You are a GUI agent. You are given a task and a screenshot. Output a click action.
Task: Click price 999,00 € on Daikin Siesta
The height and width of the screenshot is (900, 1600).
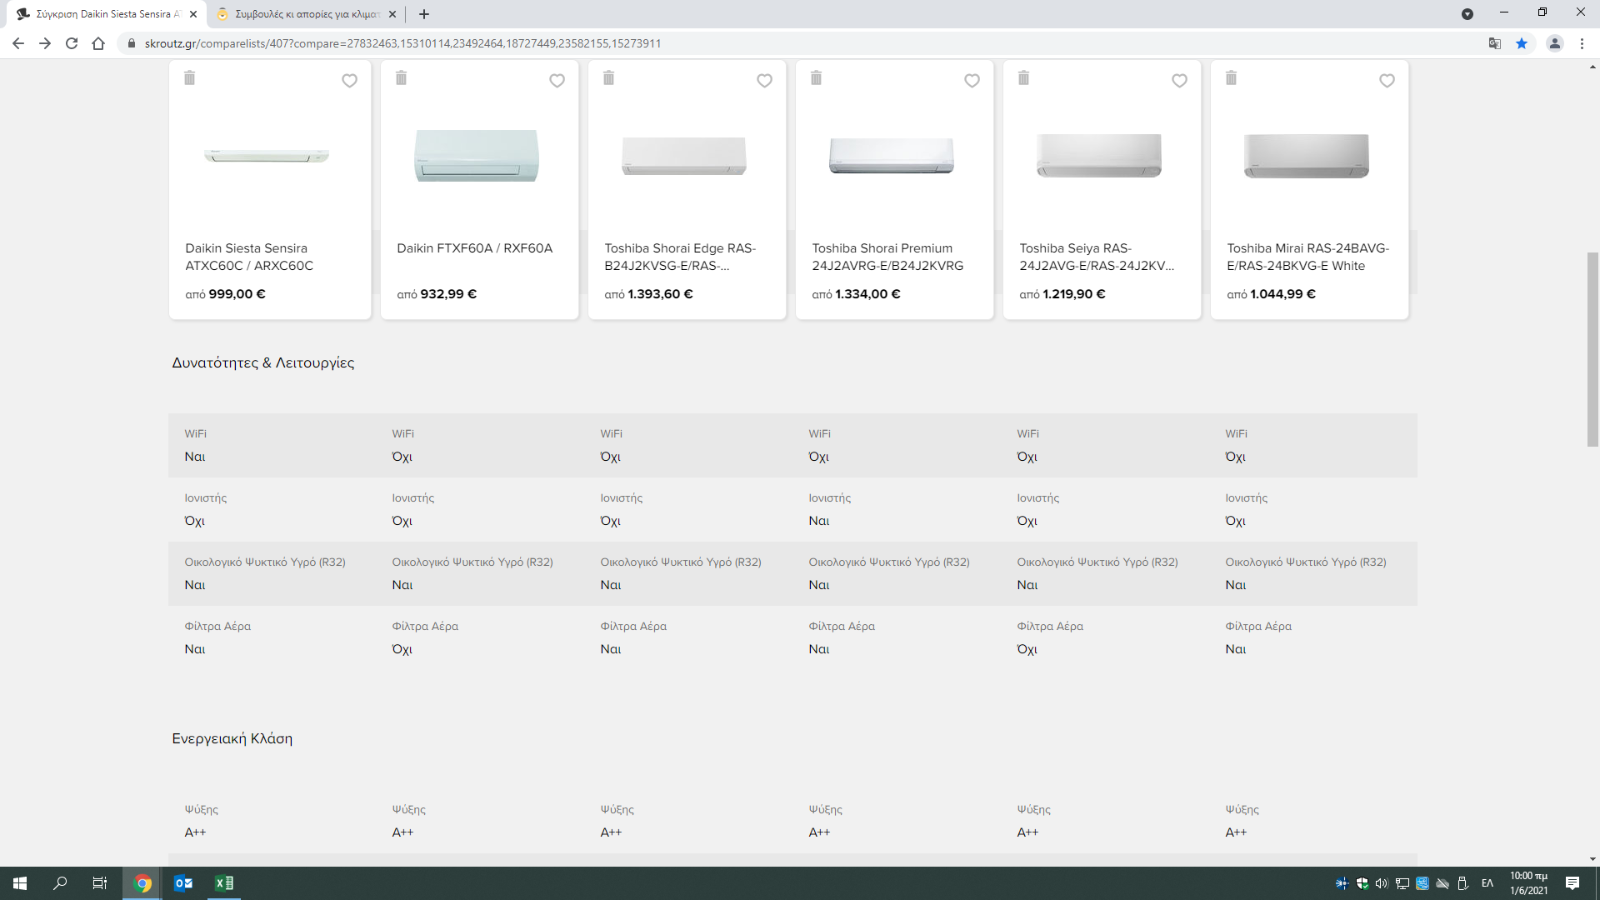[x=237, y=294]
